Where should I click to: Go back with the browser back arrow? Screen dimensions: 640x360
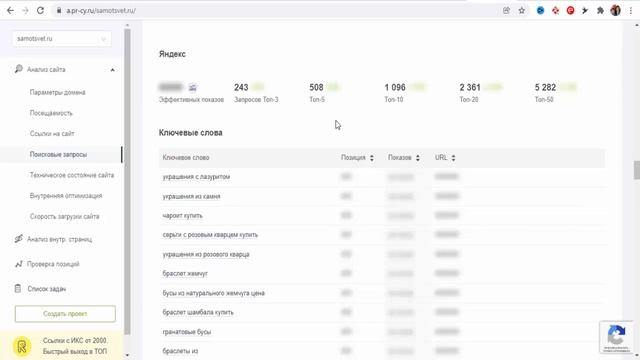[10, 11]
